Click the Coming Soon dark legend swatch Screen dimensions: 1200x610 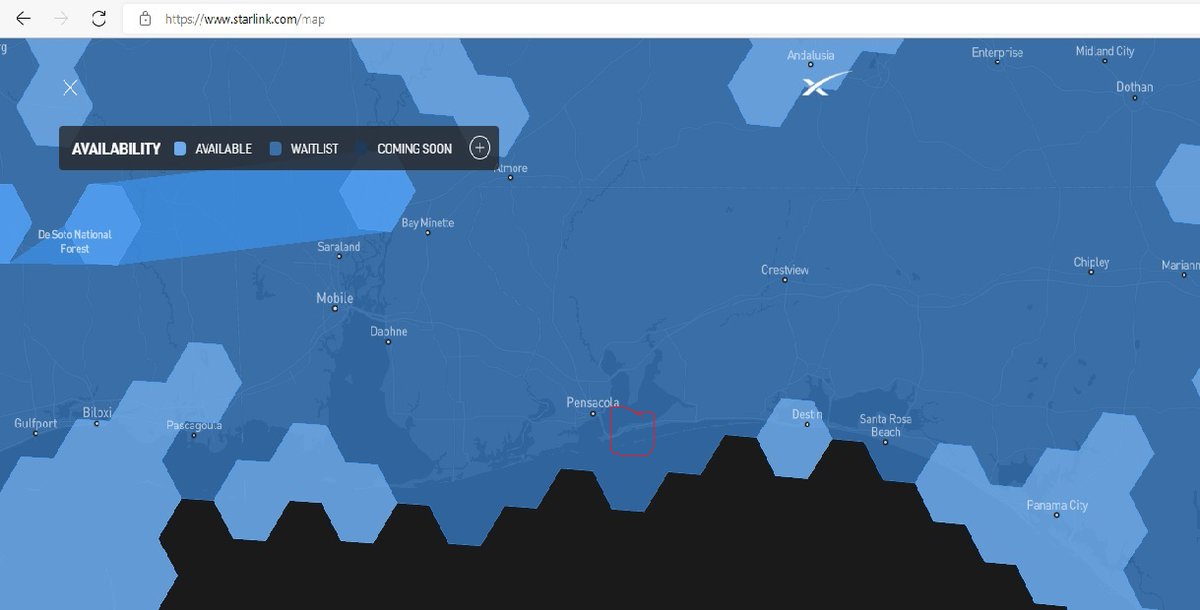[x=361, y=148]
